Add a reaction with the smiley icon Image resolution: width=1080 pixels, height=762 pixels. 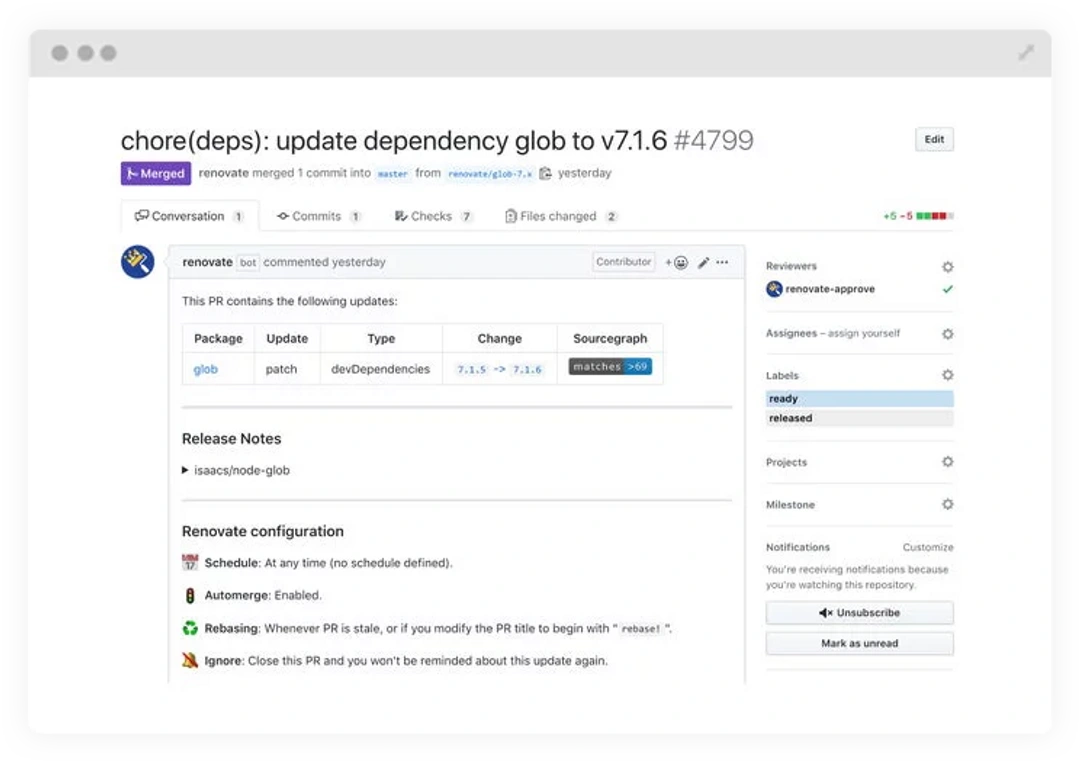pyautogui.click(x=676, y=262)
